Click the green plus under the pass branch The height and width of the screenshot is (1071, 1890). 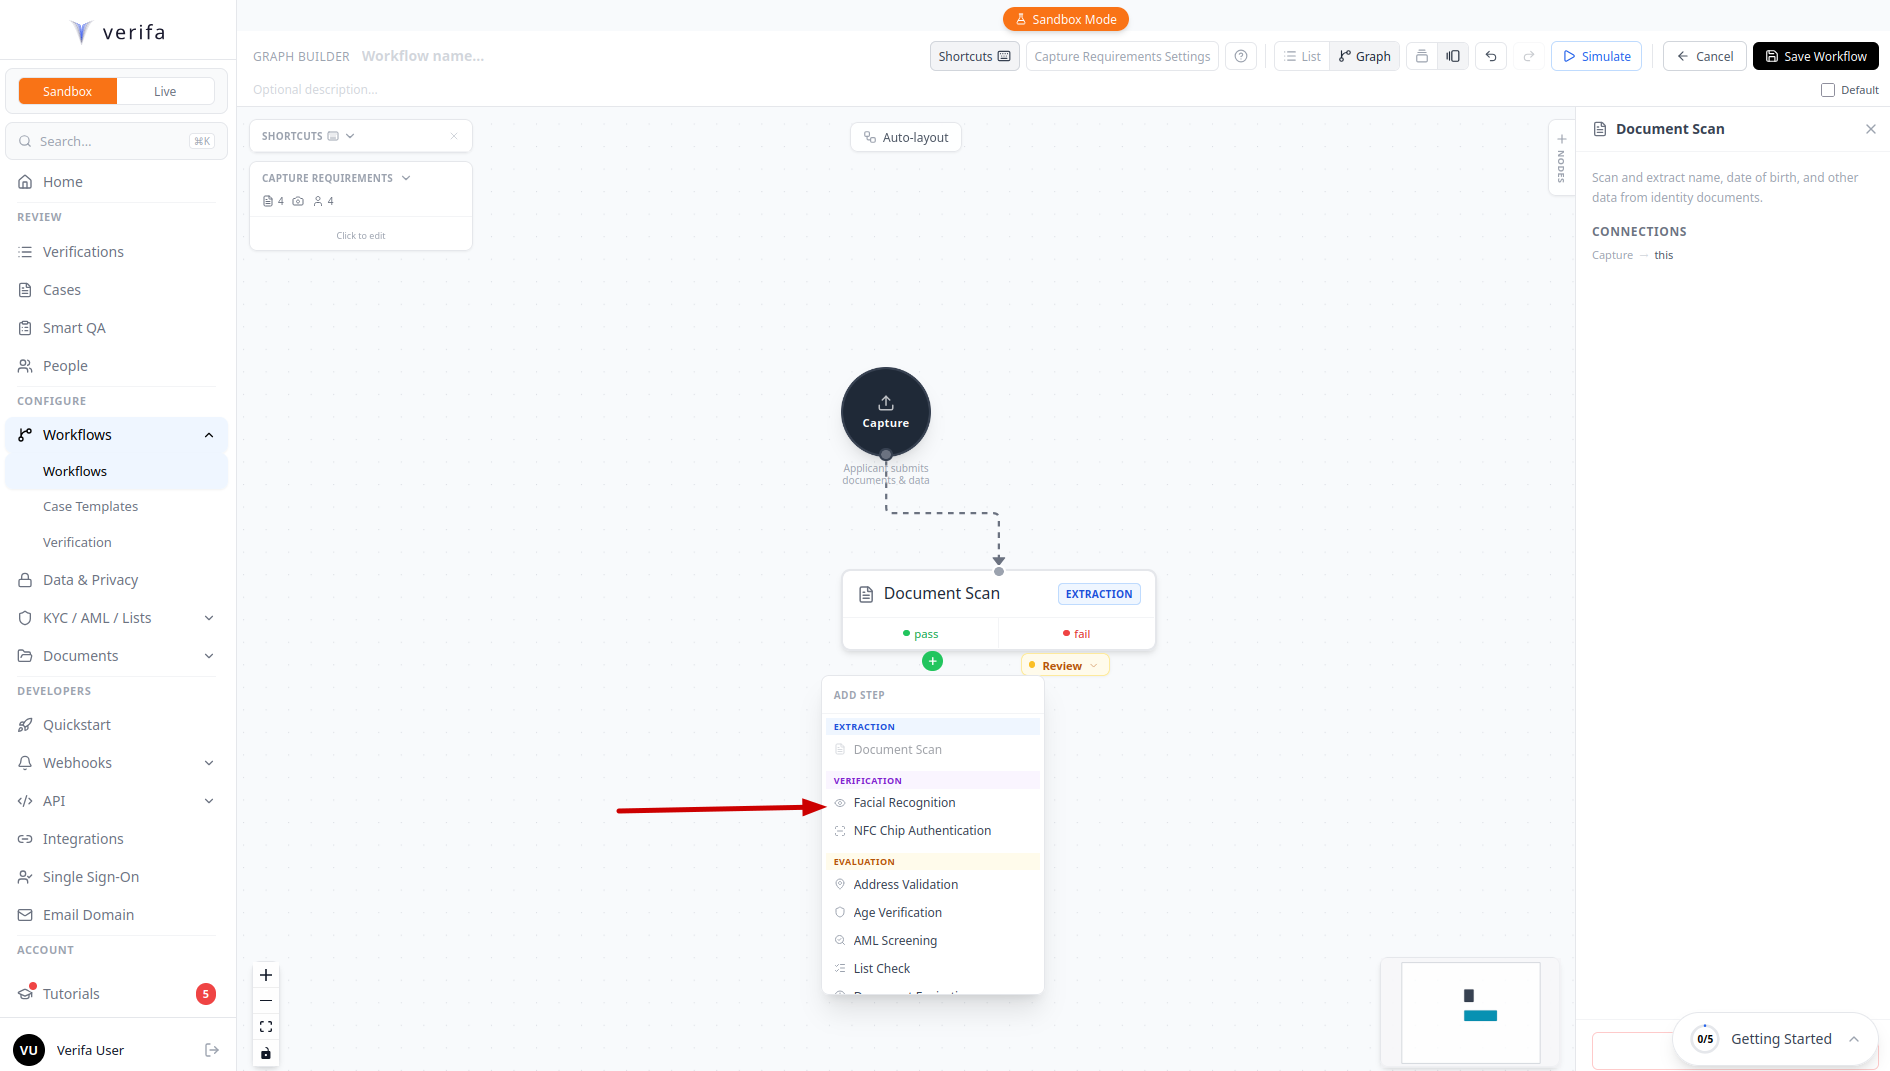[x=932, y=661]
